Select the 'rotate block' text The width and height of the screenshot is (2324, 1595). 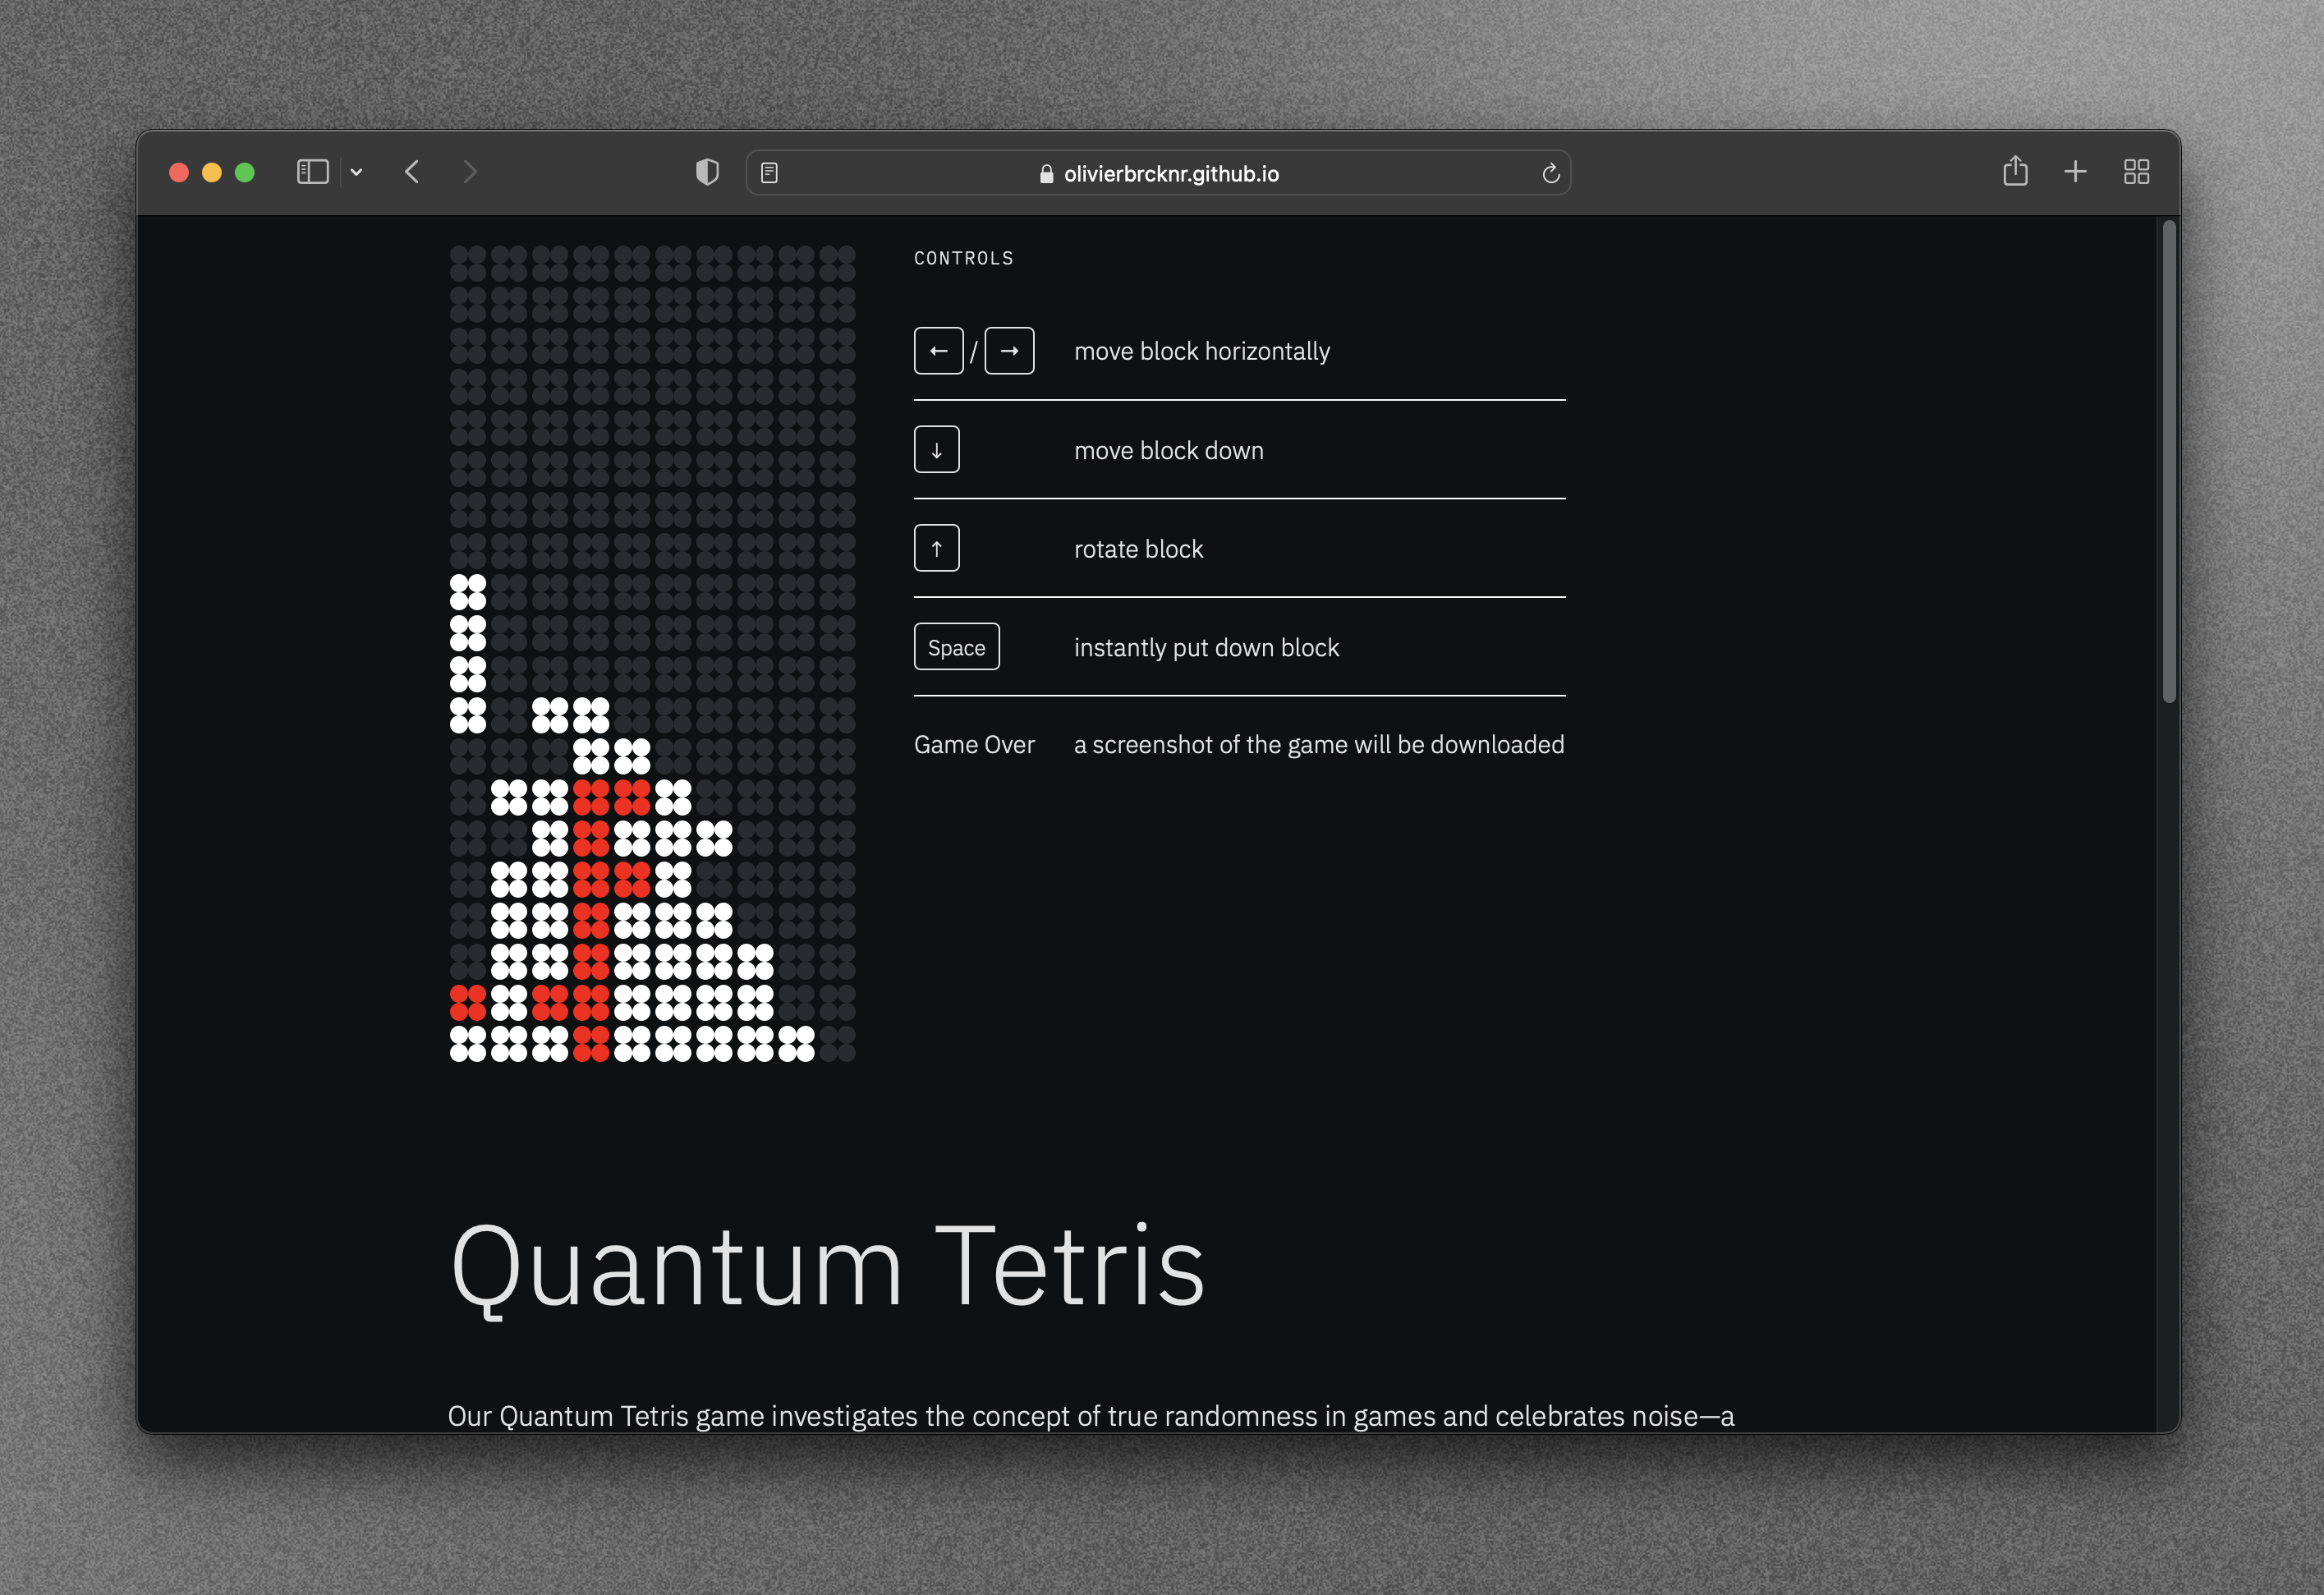(x=1138, y=549)
